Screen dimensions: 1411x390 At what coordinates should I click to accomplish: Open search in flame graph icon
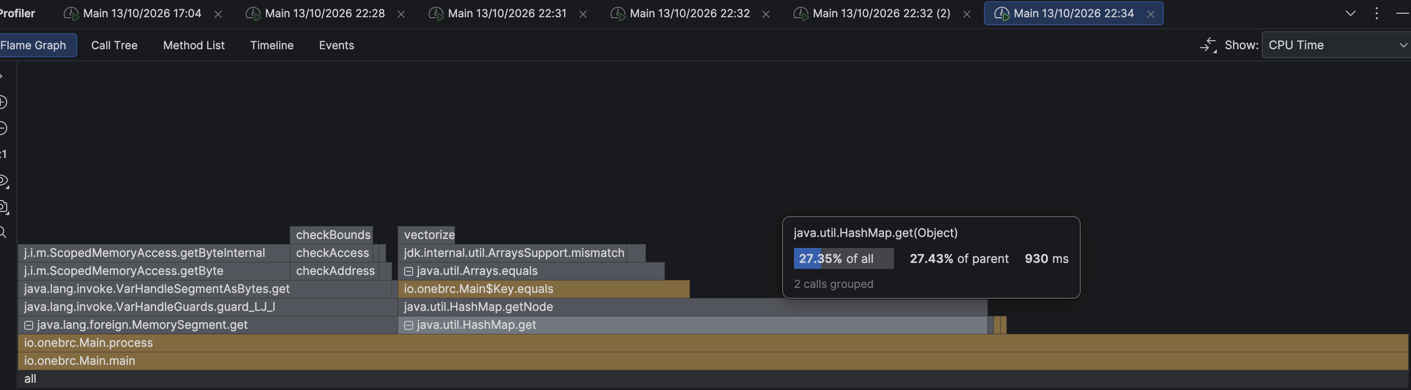tap(3, 233)
